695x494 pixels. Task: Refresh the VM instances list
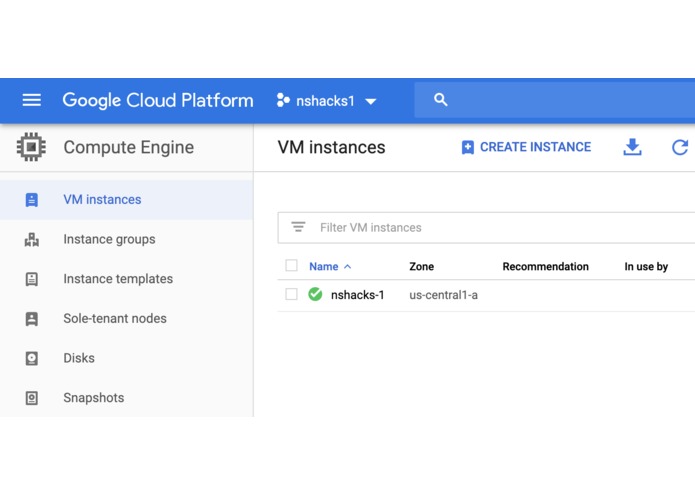[x=680, y=147]
